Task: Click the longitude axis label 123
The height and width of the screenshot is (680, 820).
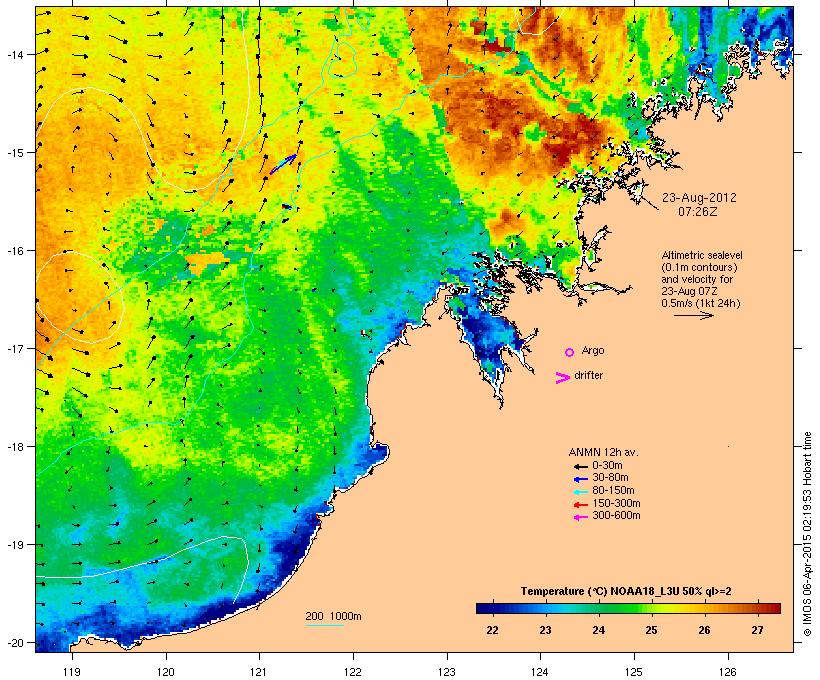Action: (x=447, y=672)
